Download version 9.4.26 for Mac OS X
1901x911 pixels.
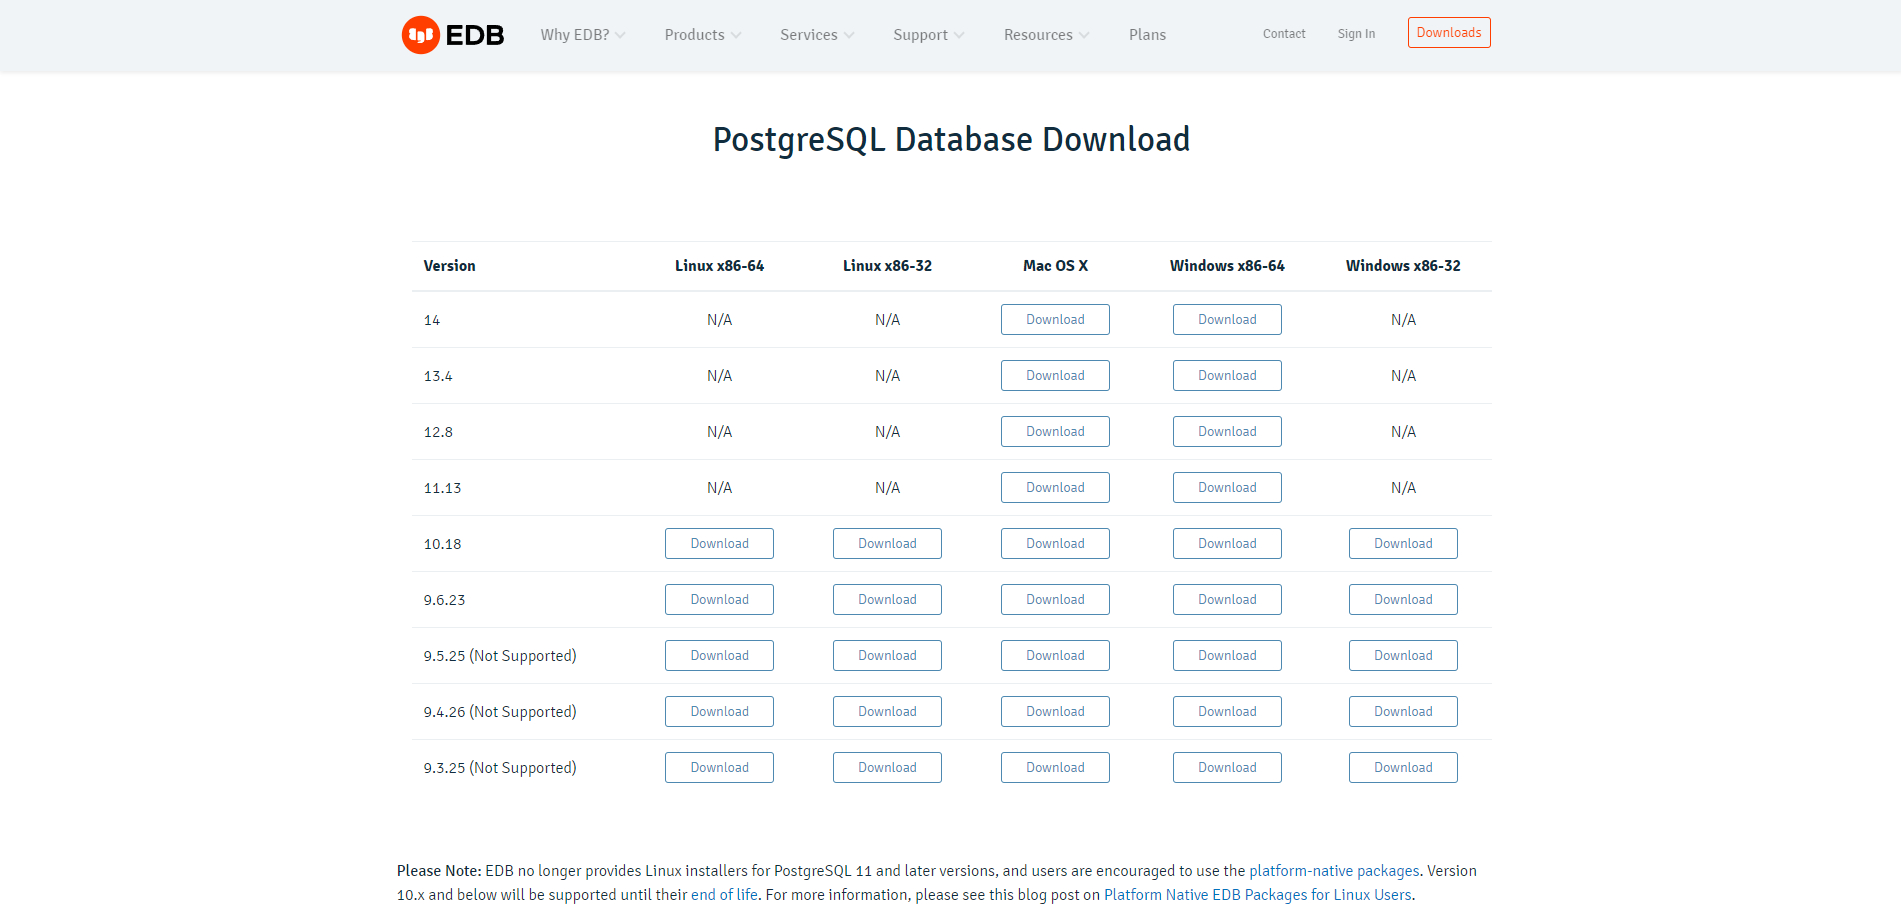point(1055,712)
